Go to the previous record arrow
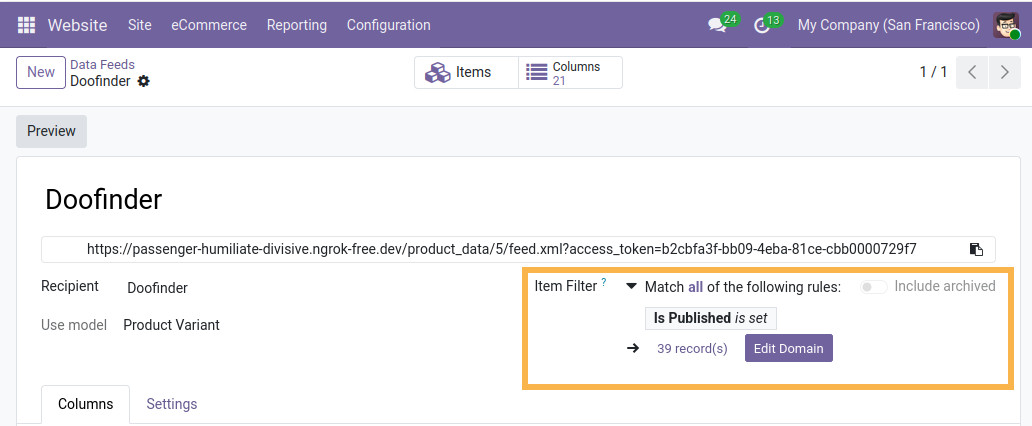The image size is (1032, 426). (x=972, y=72)
